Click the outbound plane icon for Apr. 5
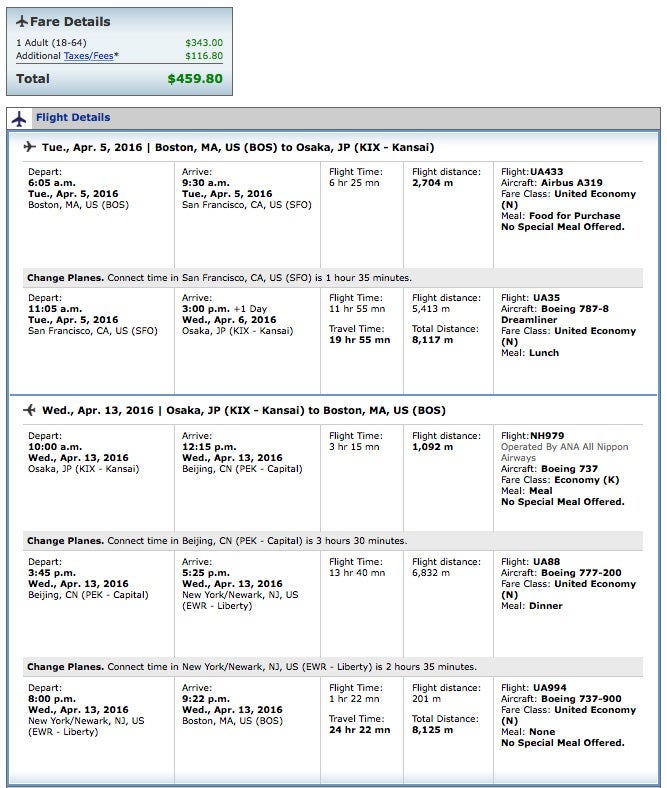The image size is (667, 788). [30, 147]
